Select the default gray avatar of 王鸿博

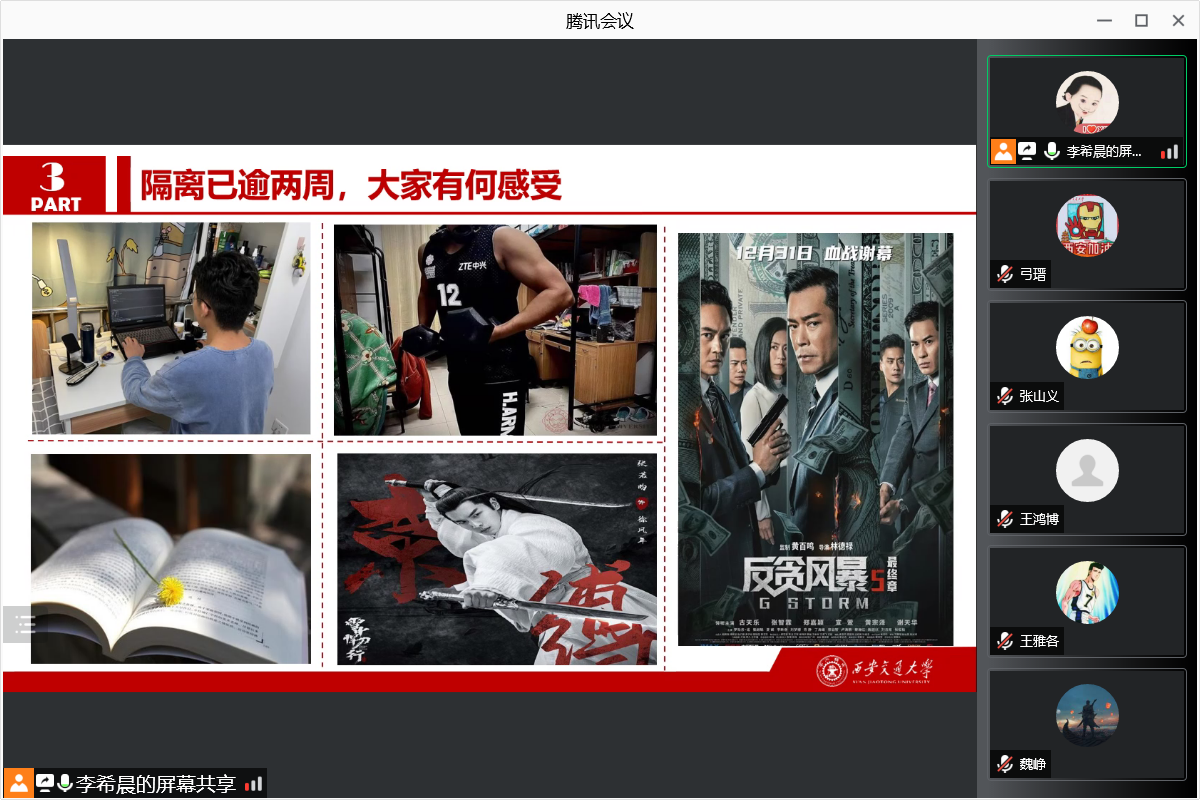coord(1087,470)
